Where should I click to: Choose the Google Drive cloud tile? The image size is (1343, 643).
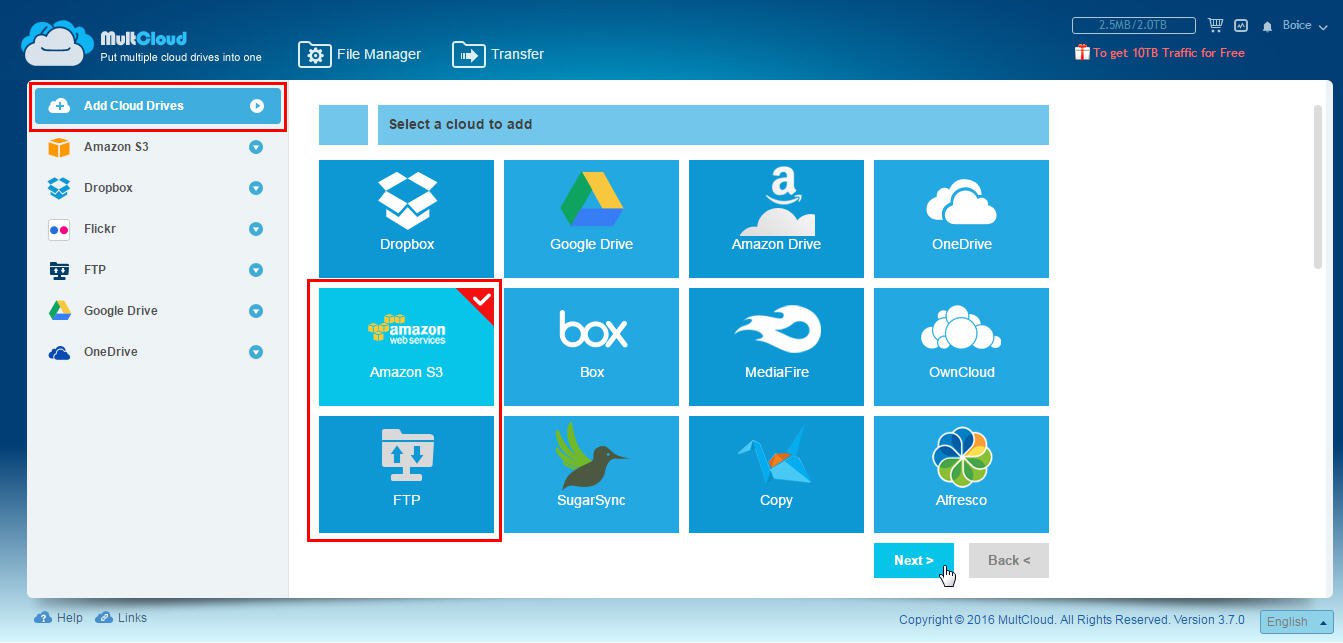[x=591, y=219]
